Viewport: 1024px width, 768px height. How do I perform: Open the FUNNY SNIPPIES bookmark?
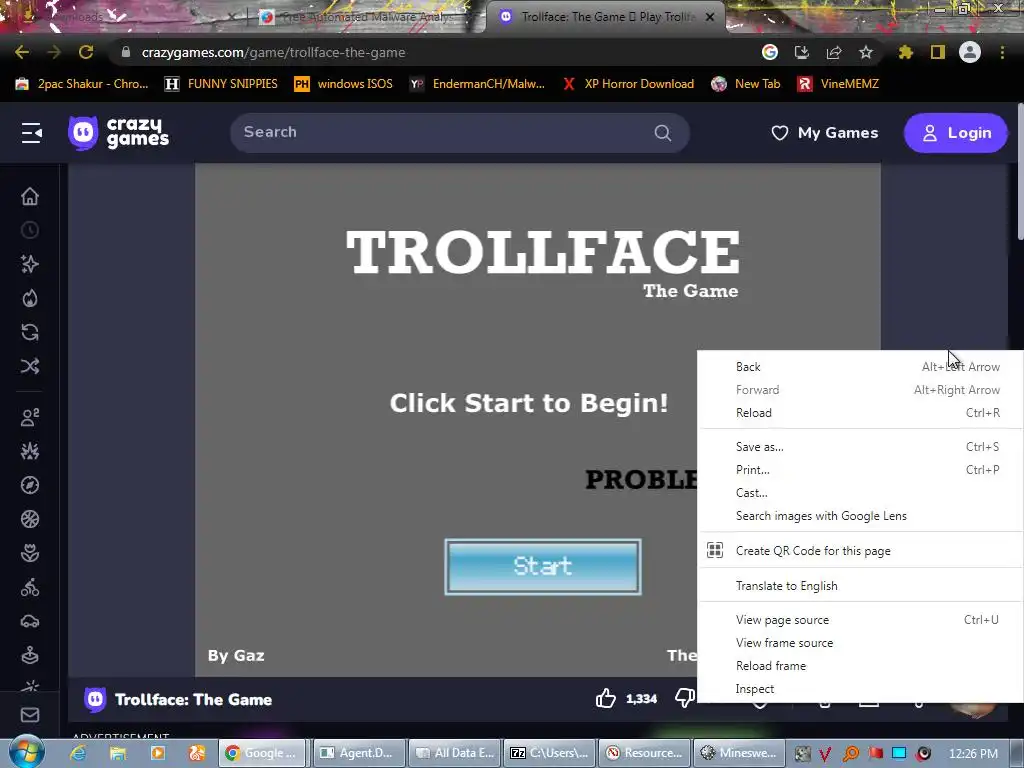point(221,84)
